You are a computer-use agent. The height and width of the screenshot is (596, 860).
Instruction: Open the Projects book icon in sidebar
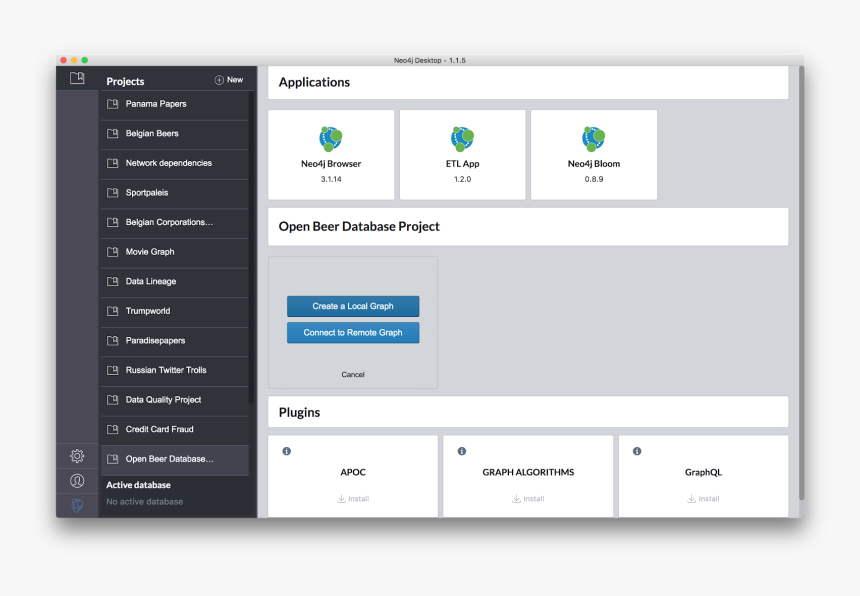[77, 78]
